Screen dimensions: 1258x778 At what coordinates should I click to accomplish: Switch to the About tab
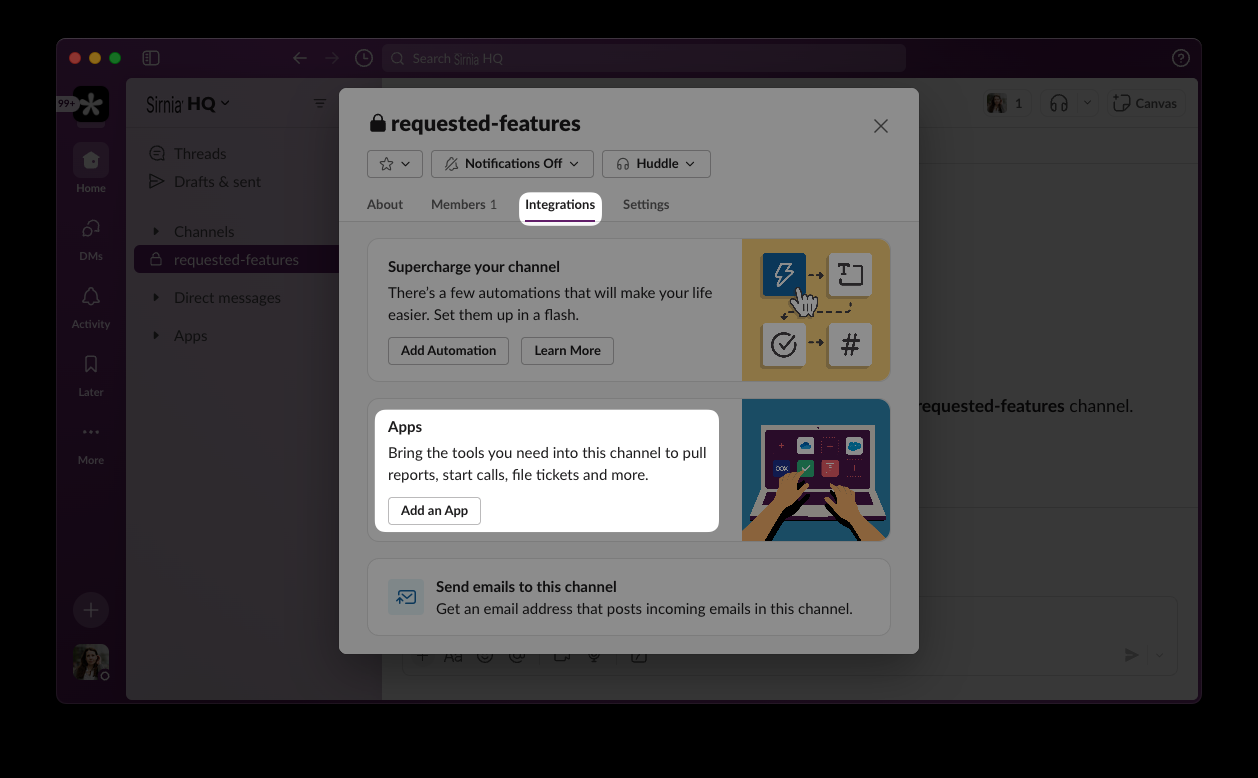385,204
